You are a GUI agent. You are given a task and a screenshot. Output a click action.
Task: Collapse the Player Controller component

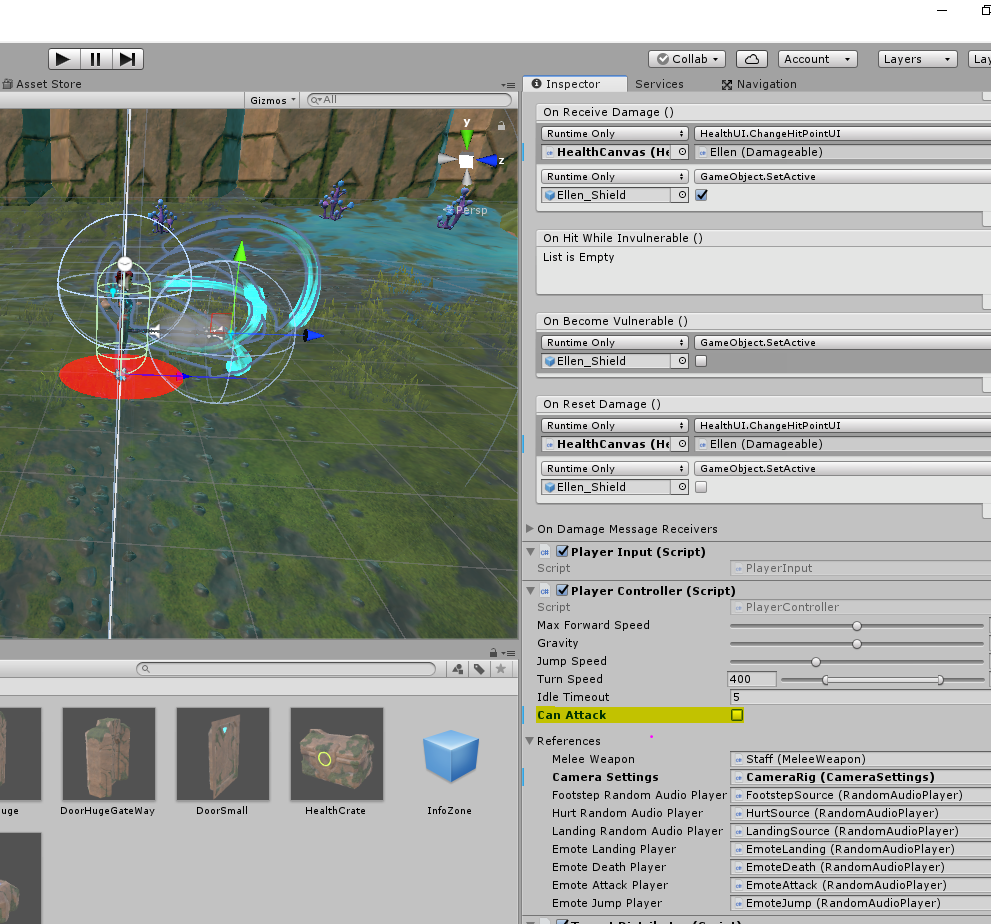[531, 591]
